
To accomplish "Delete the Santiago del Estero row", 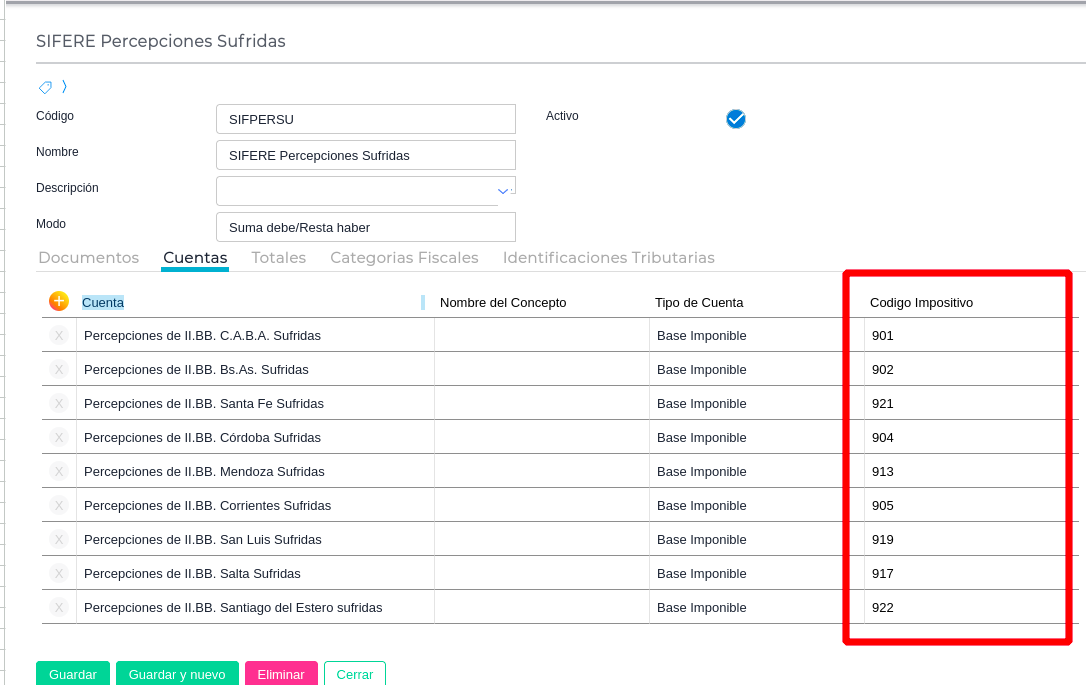I will [x=59, y=608].
